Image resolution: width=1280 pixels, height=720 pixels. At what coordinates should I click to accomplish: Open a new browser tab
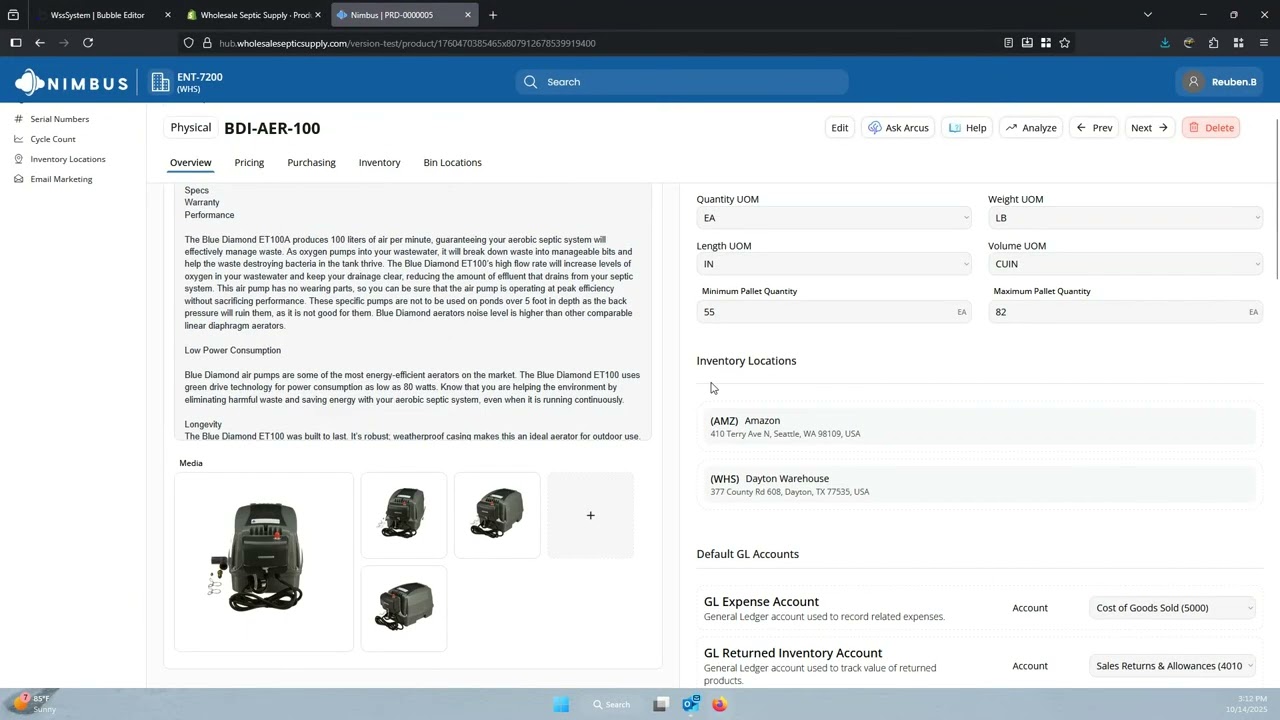(x=493, y=15)
